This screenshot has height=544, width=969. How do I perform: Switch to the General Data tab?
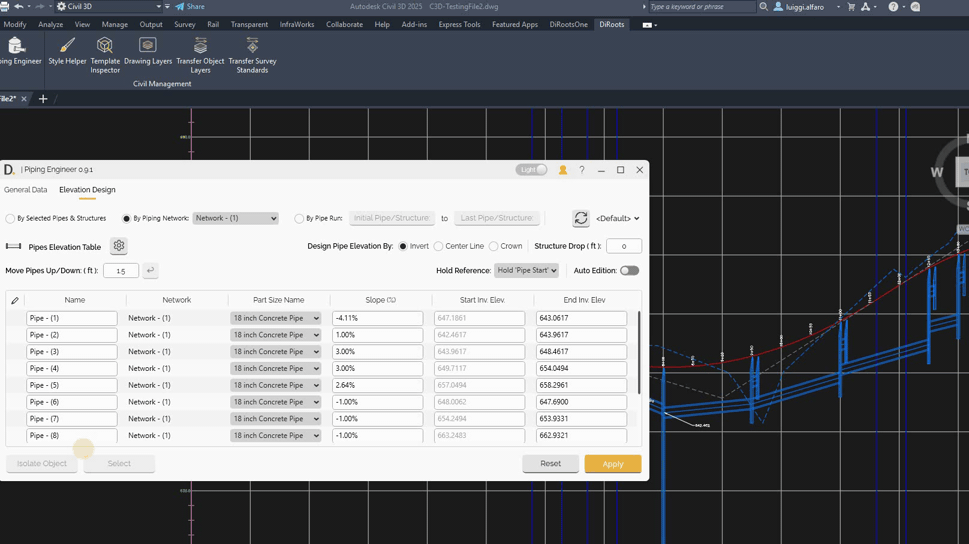(26, 190)
